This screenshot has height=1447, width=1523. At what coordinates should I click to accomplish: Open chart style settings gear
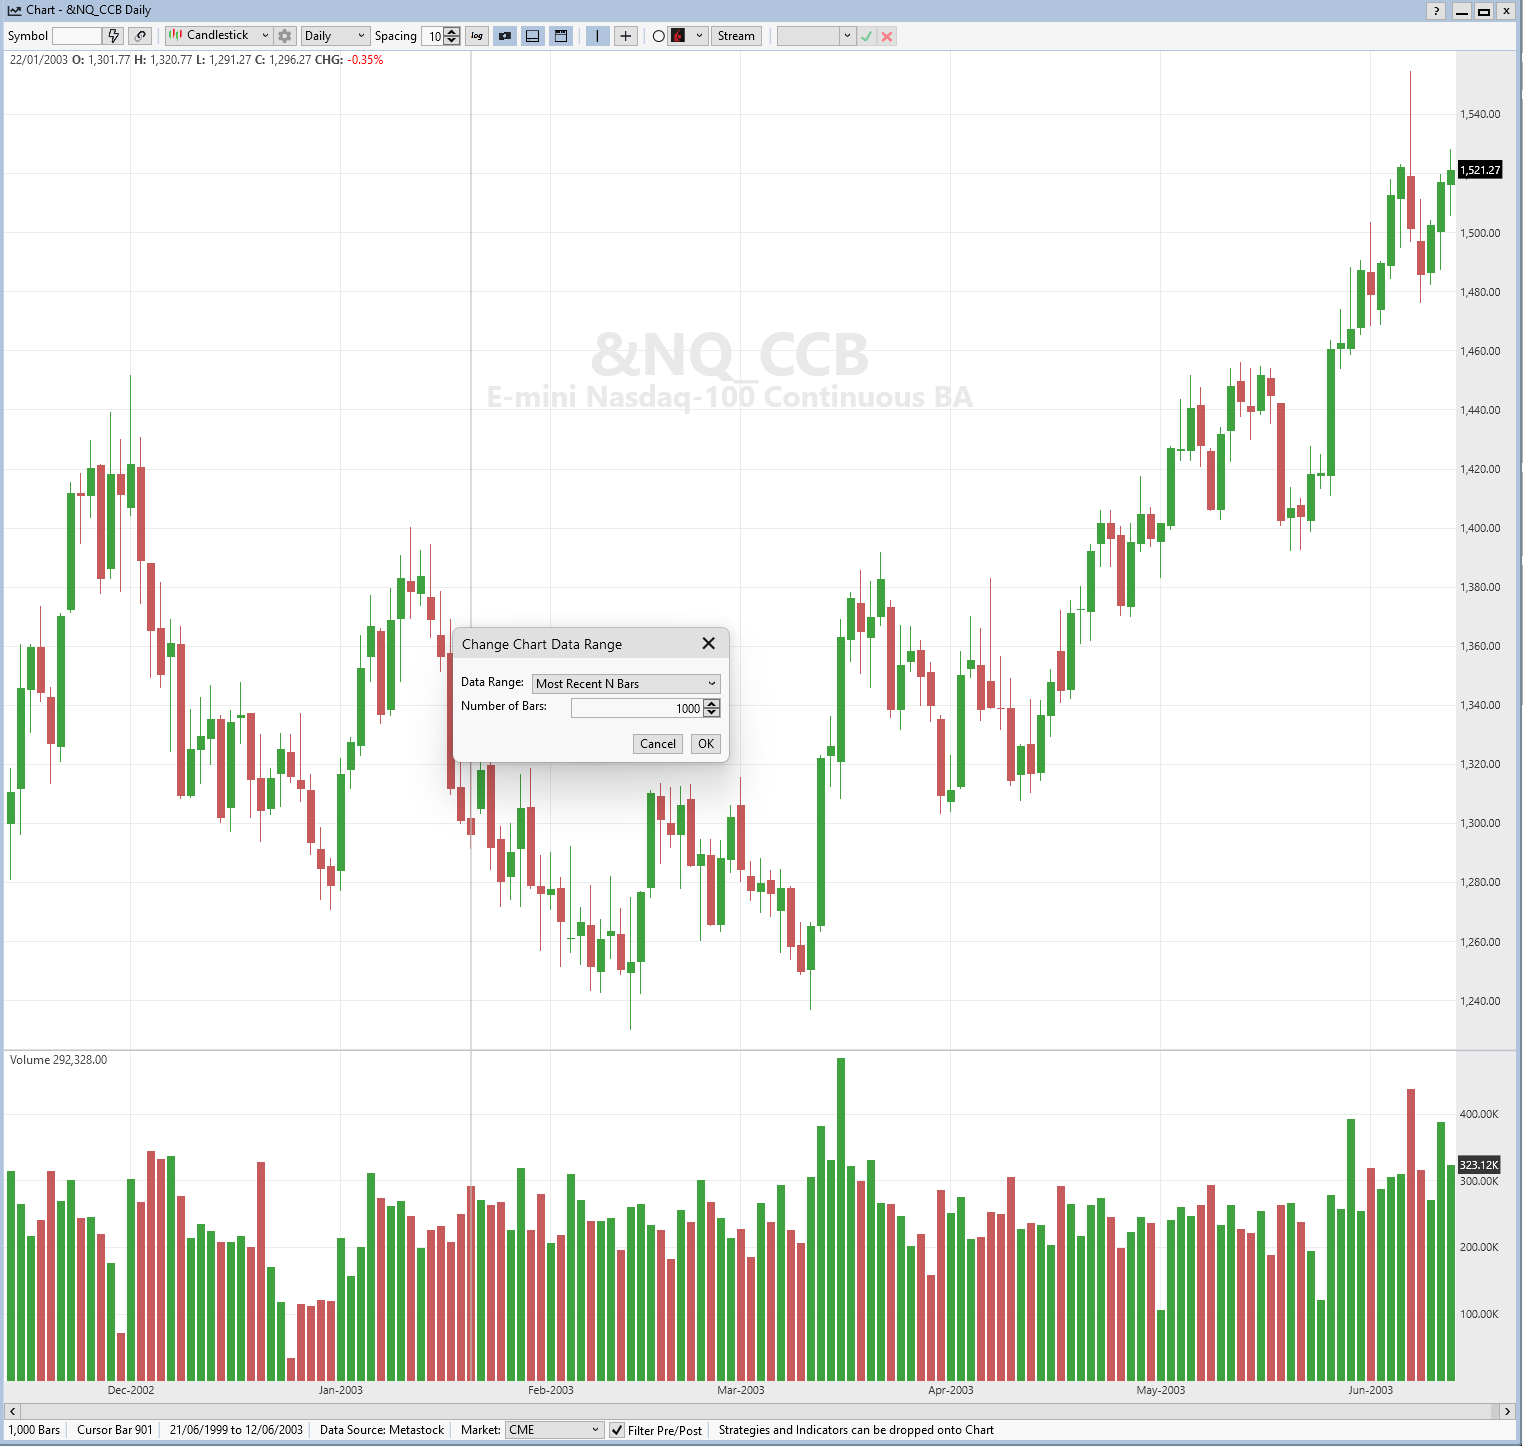285,36
